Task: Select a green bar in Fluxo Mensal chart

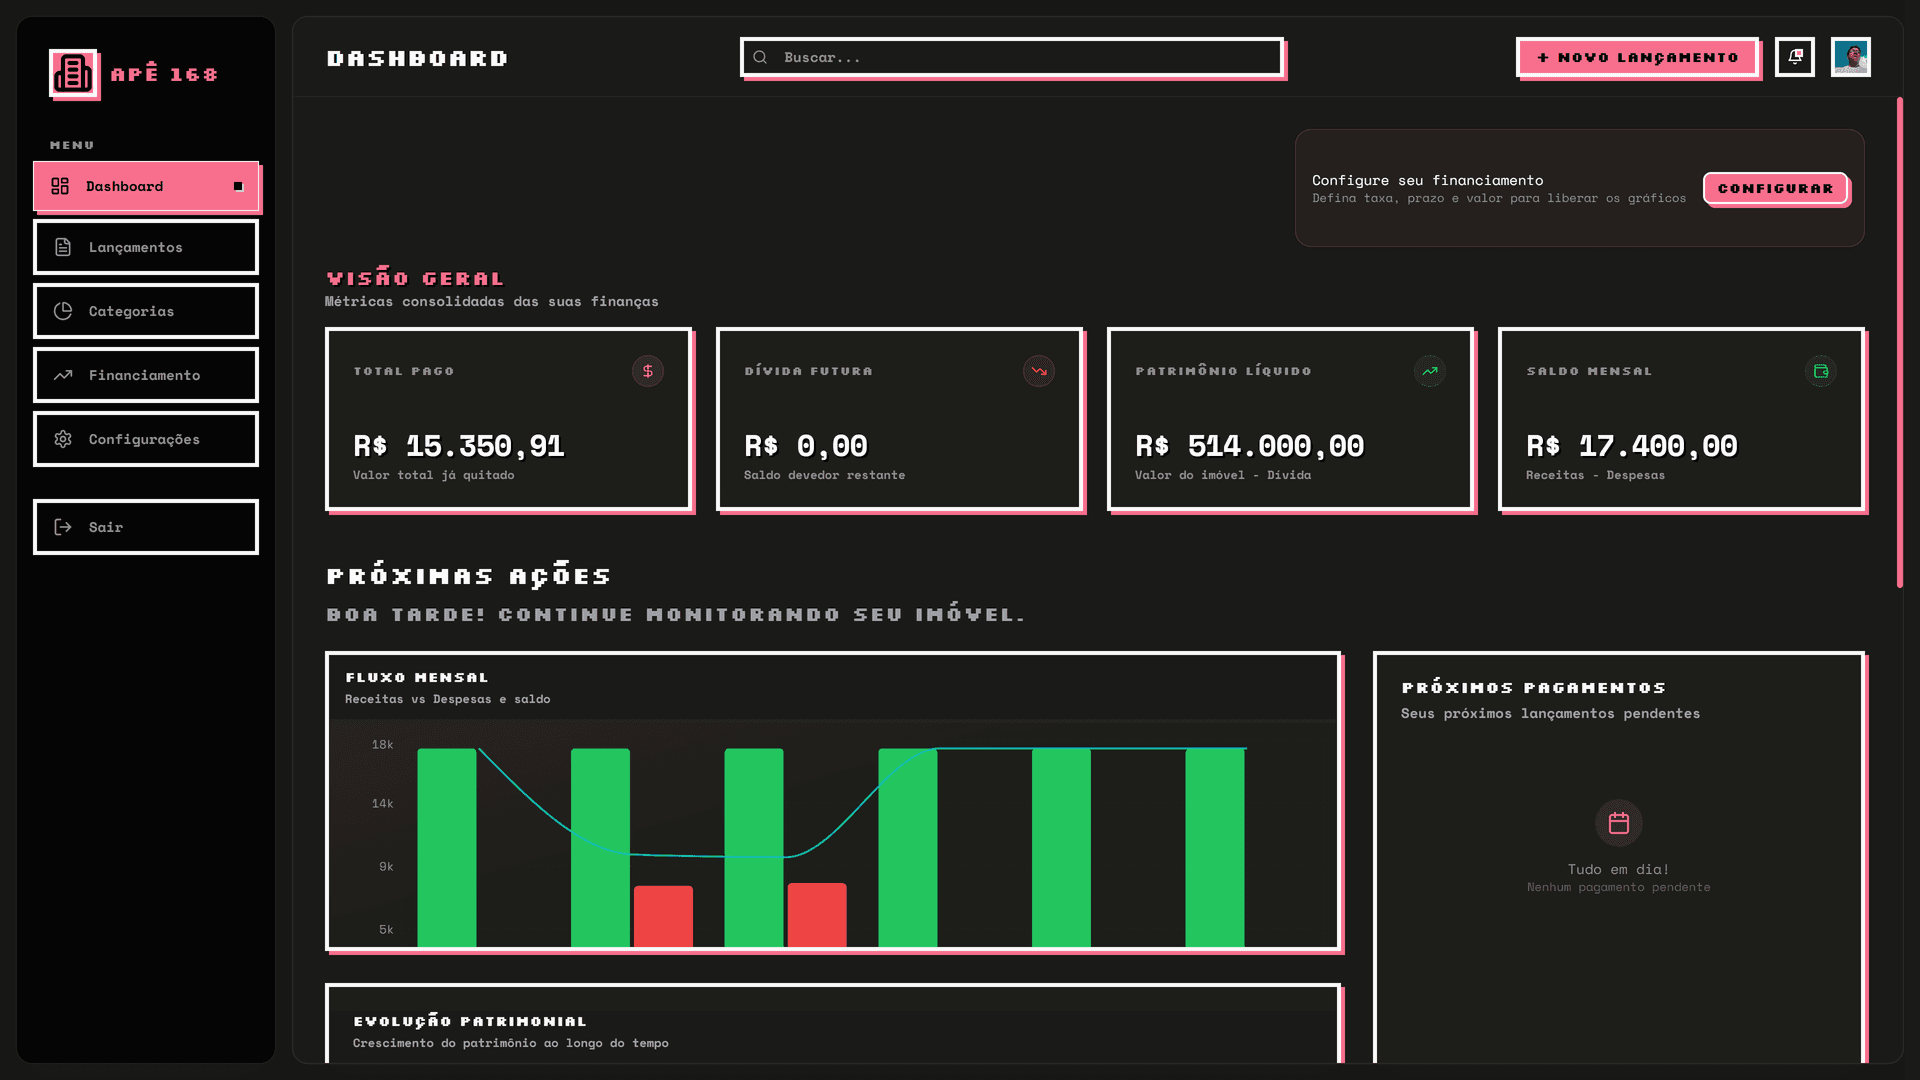Action: coord(446,840)
